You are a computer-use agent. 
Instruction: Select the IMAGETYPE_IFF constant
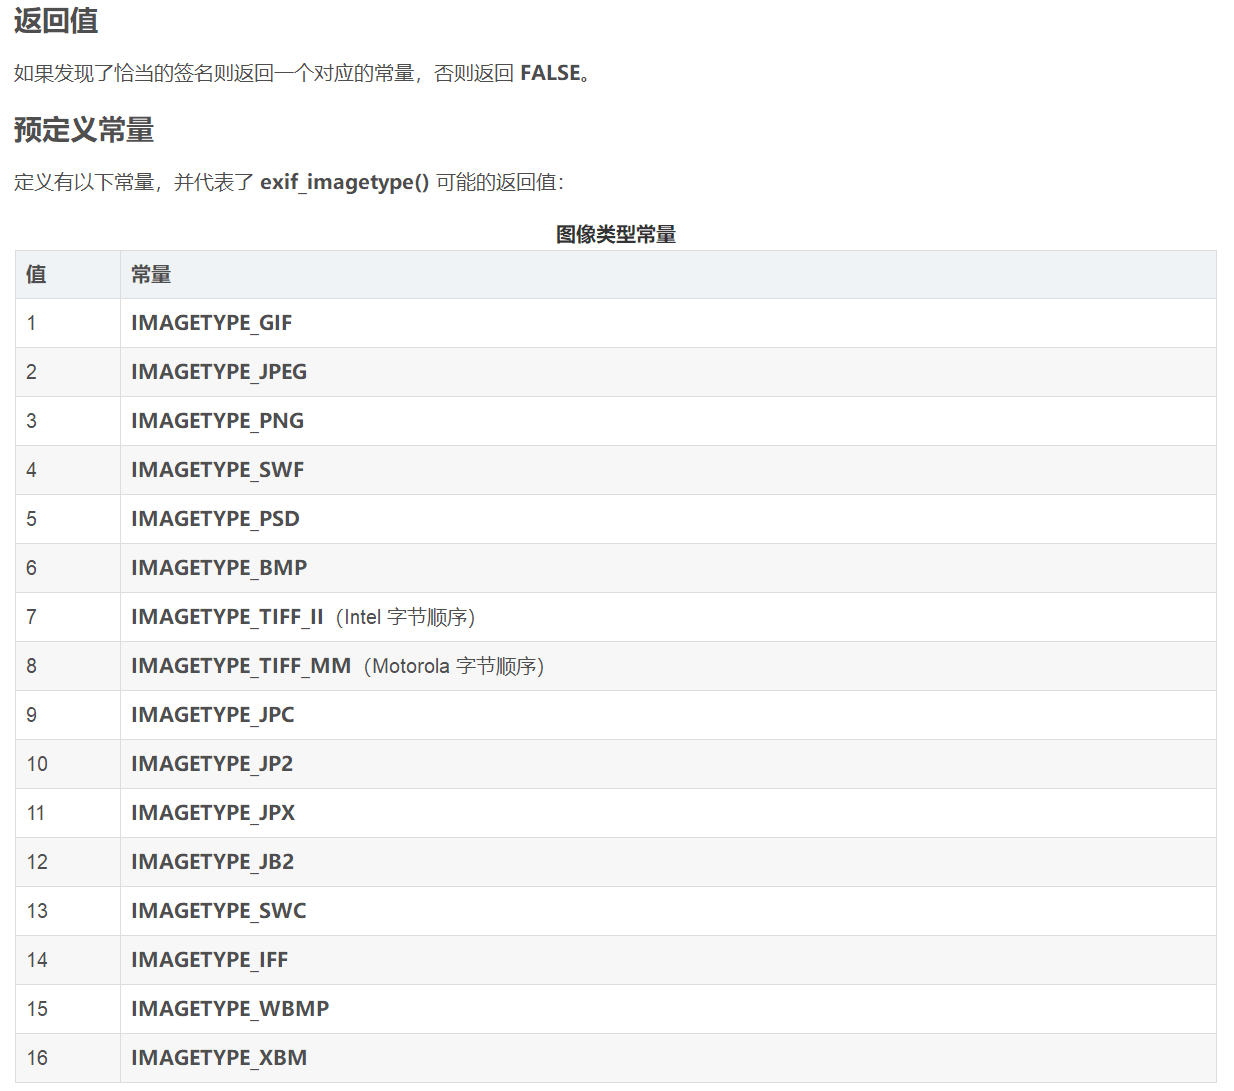pos(209,960)
